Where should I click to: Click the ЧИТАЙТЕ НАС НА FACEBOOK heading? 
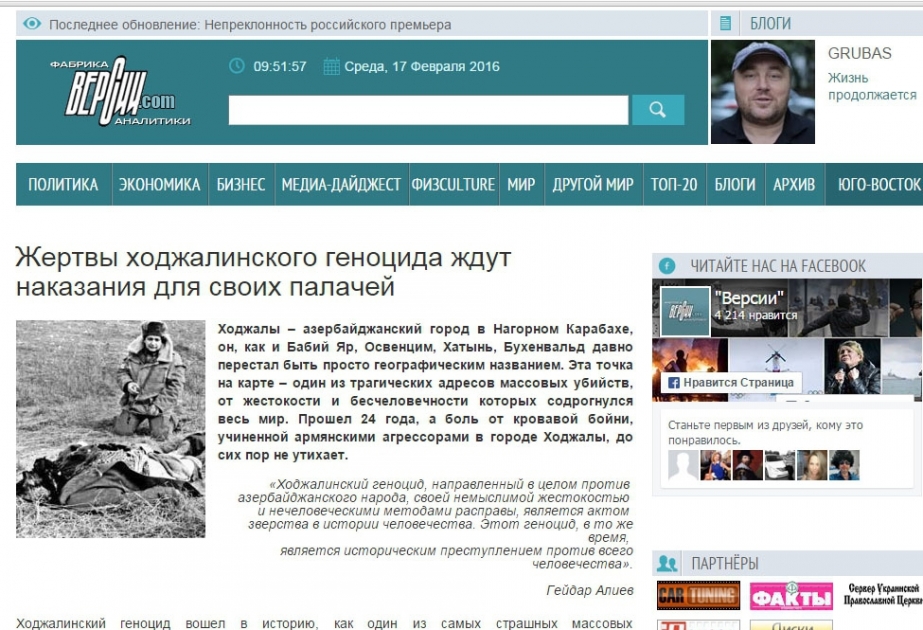778,266
